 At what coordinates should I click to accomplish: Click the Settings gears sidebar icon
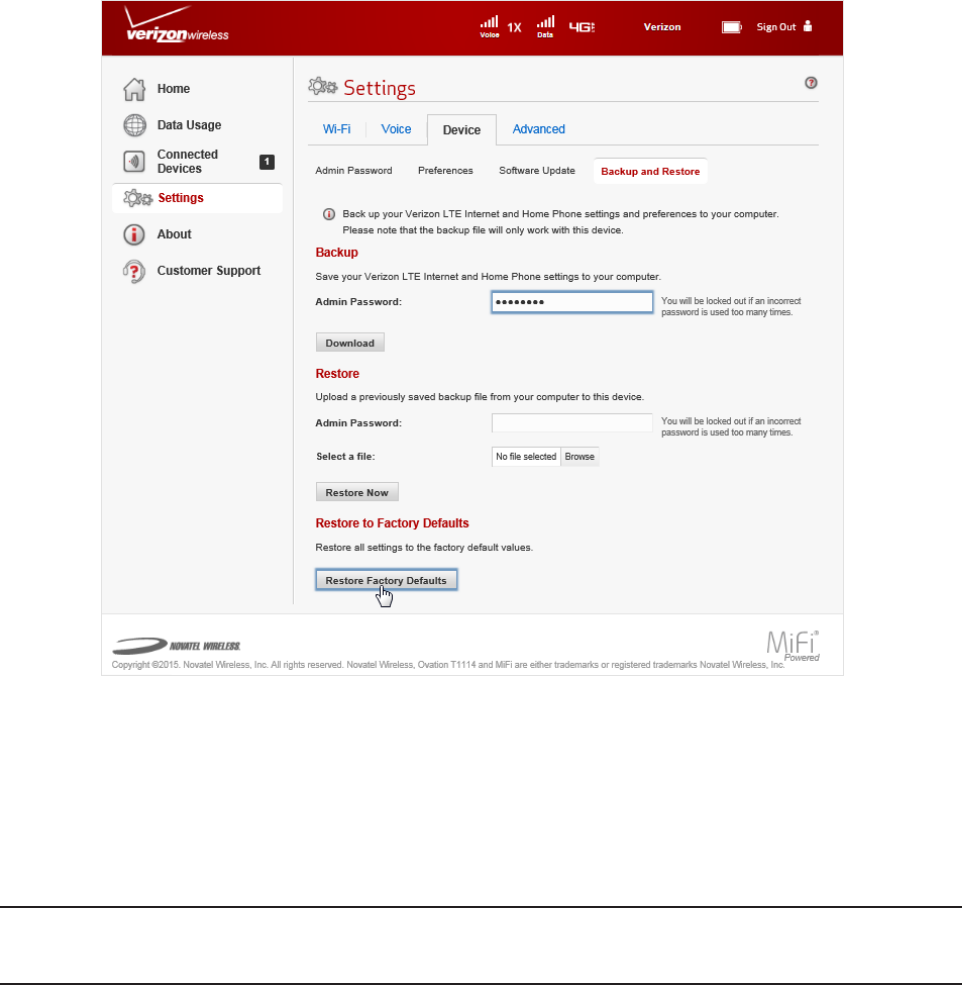click(x=138, y=199)
